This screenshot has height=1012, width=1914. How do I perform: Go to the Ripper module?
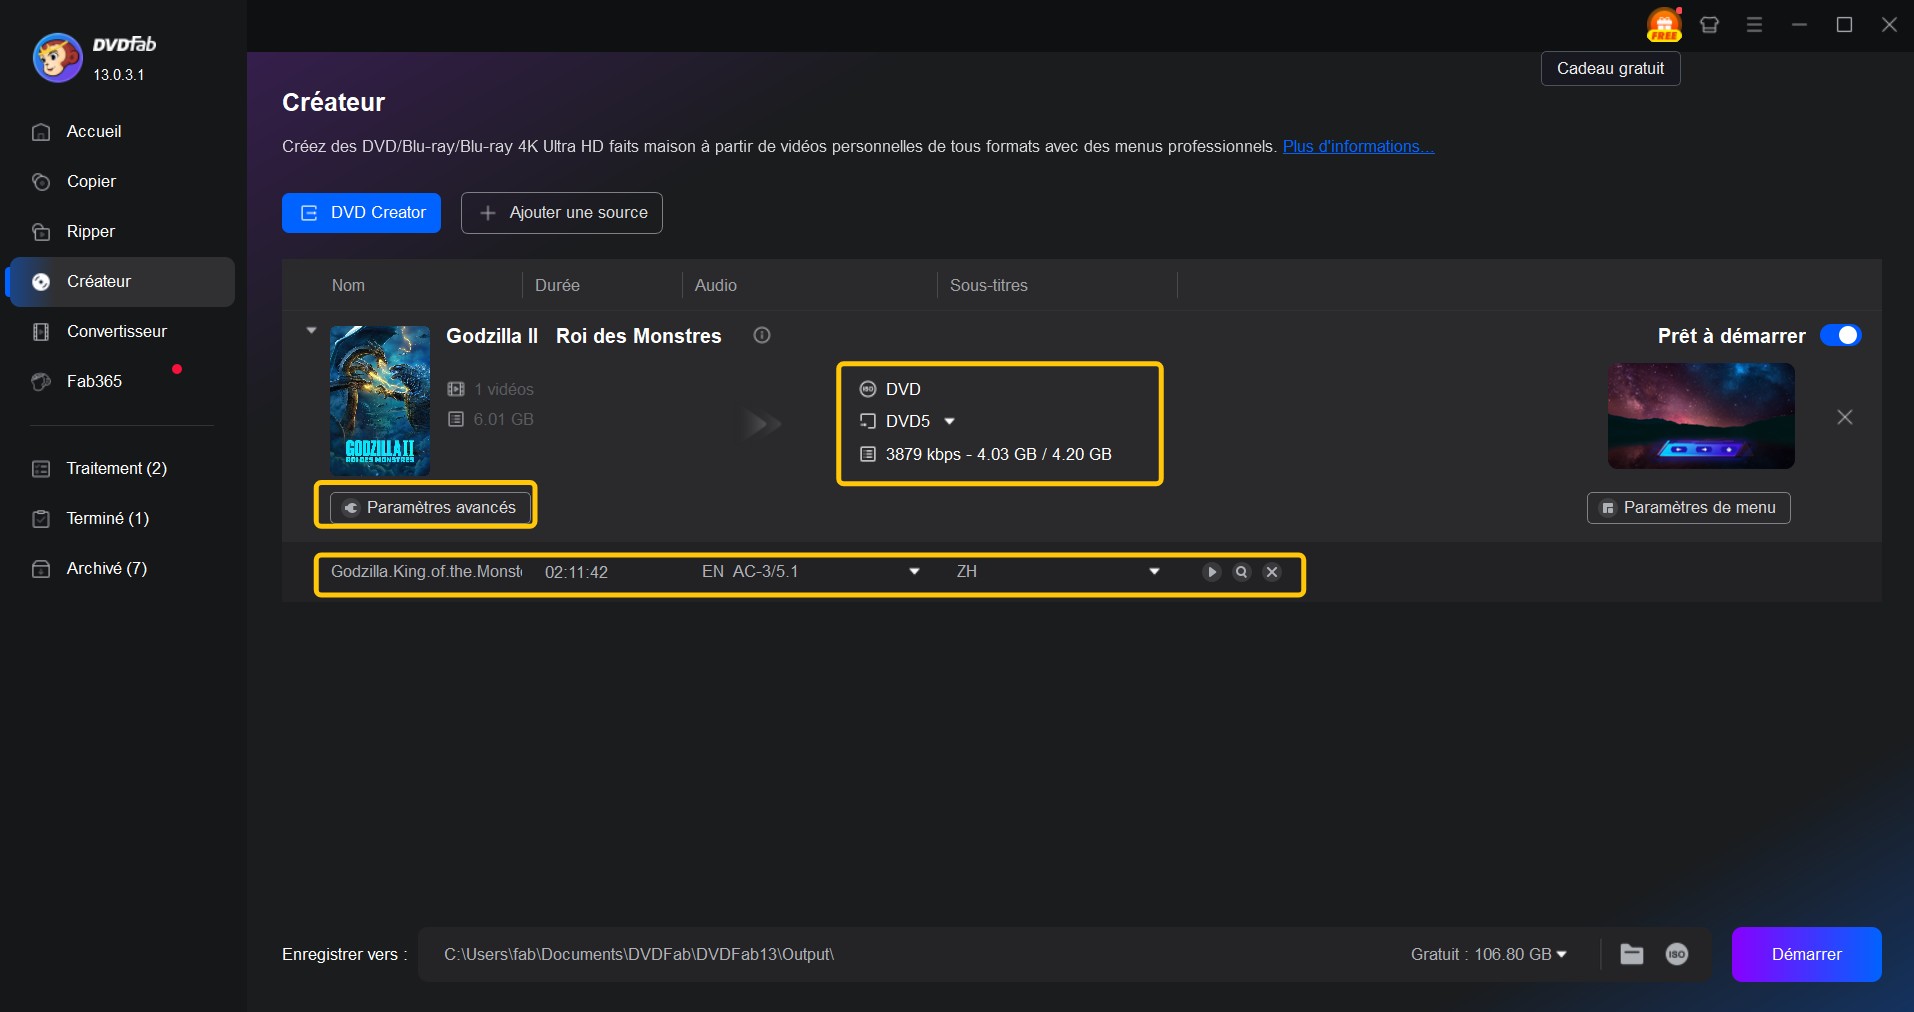point(91,232)
